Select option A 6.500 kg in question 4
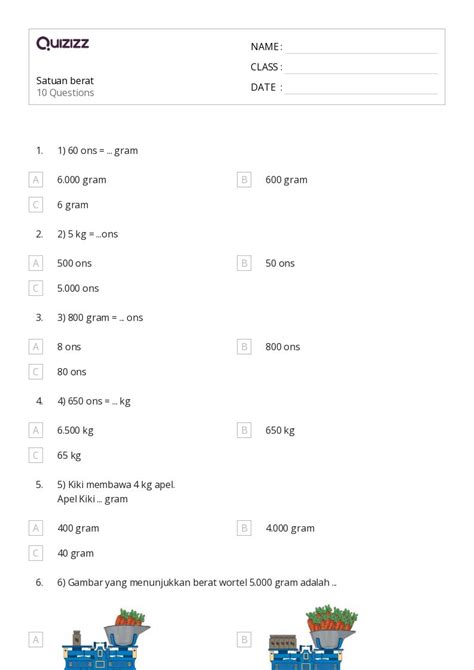This screenshot has width=474, height=670. [35, 430]
